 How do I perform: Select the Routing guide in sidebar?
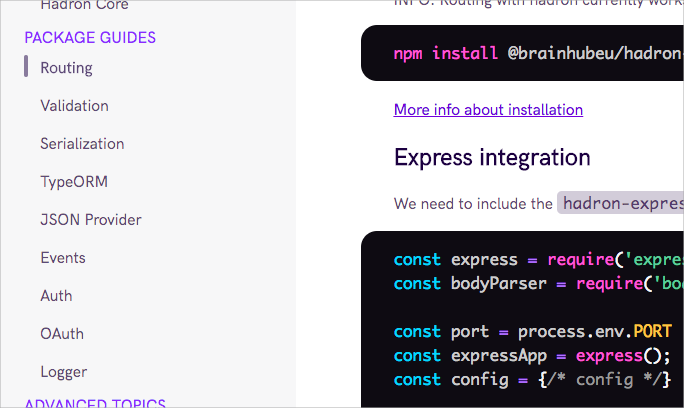[x=66, y=68]
